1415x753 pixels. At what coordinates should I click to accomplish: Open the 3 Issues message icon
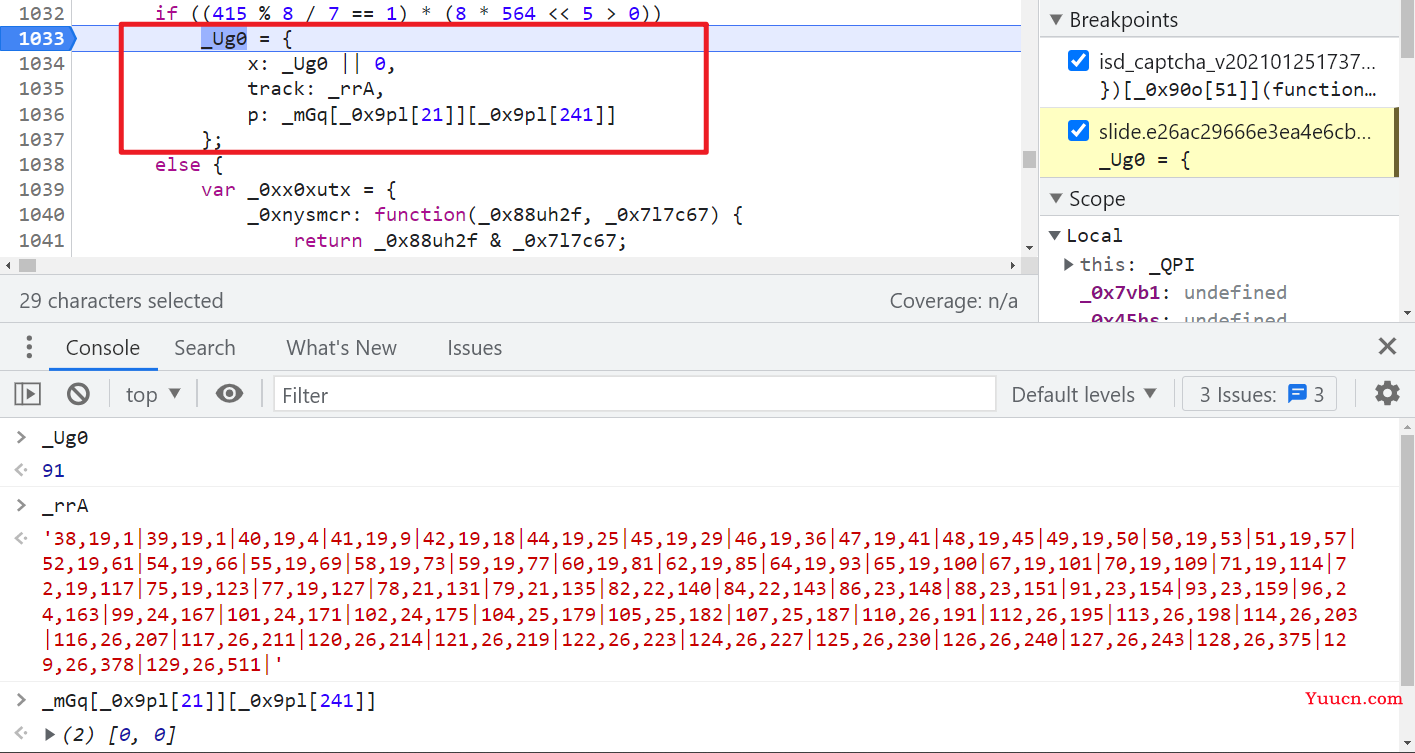[1297, 394]
